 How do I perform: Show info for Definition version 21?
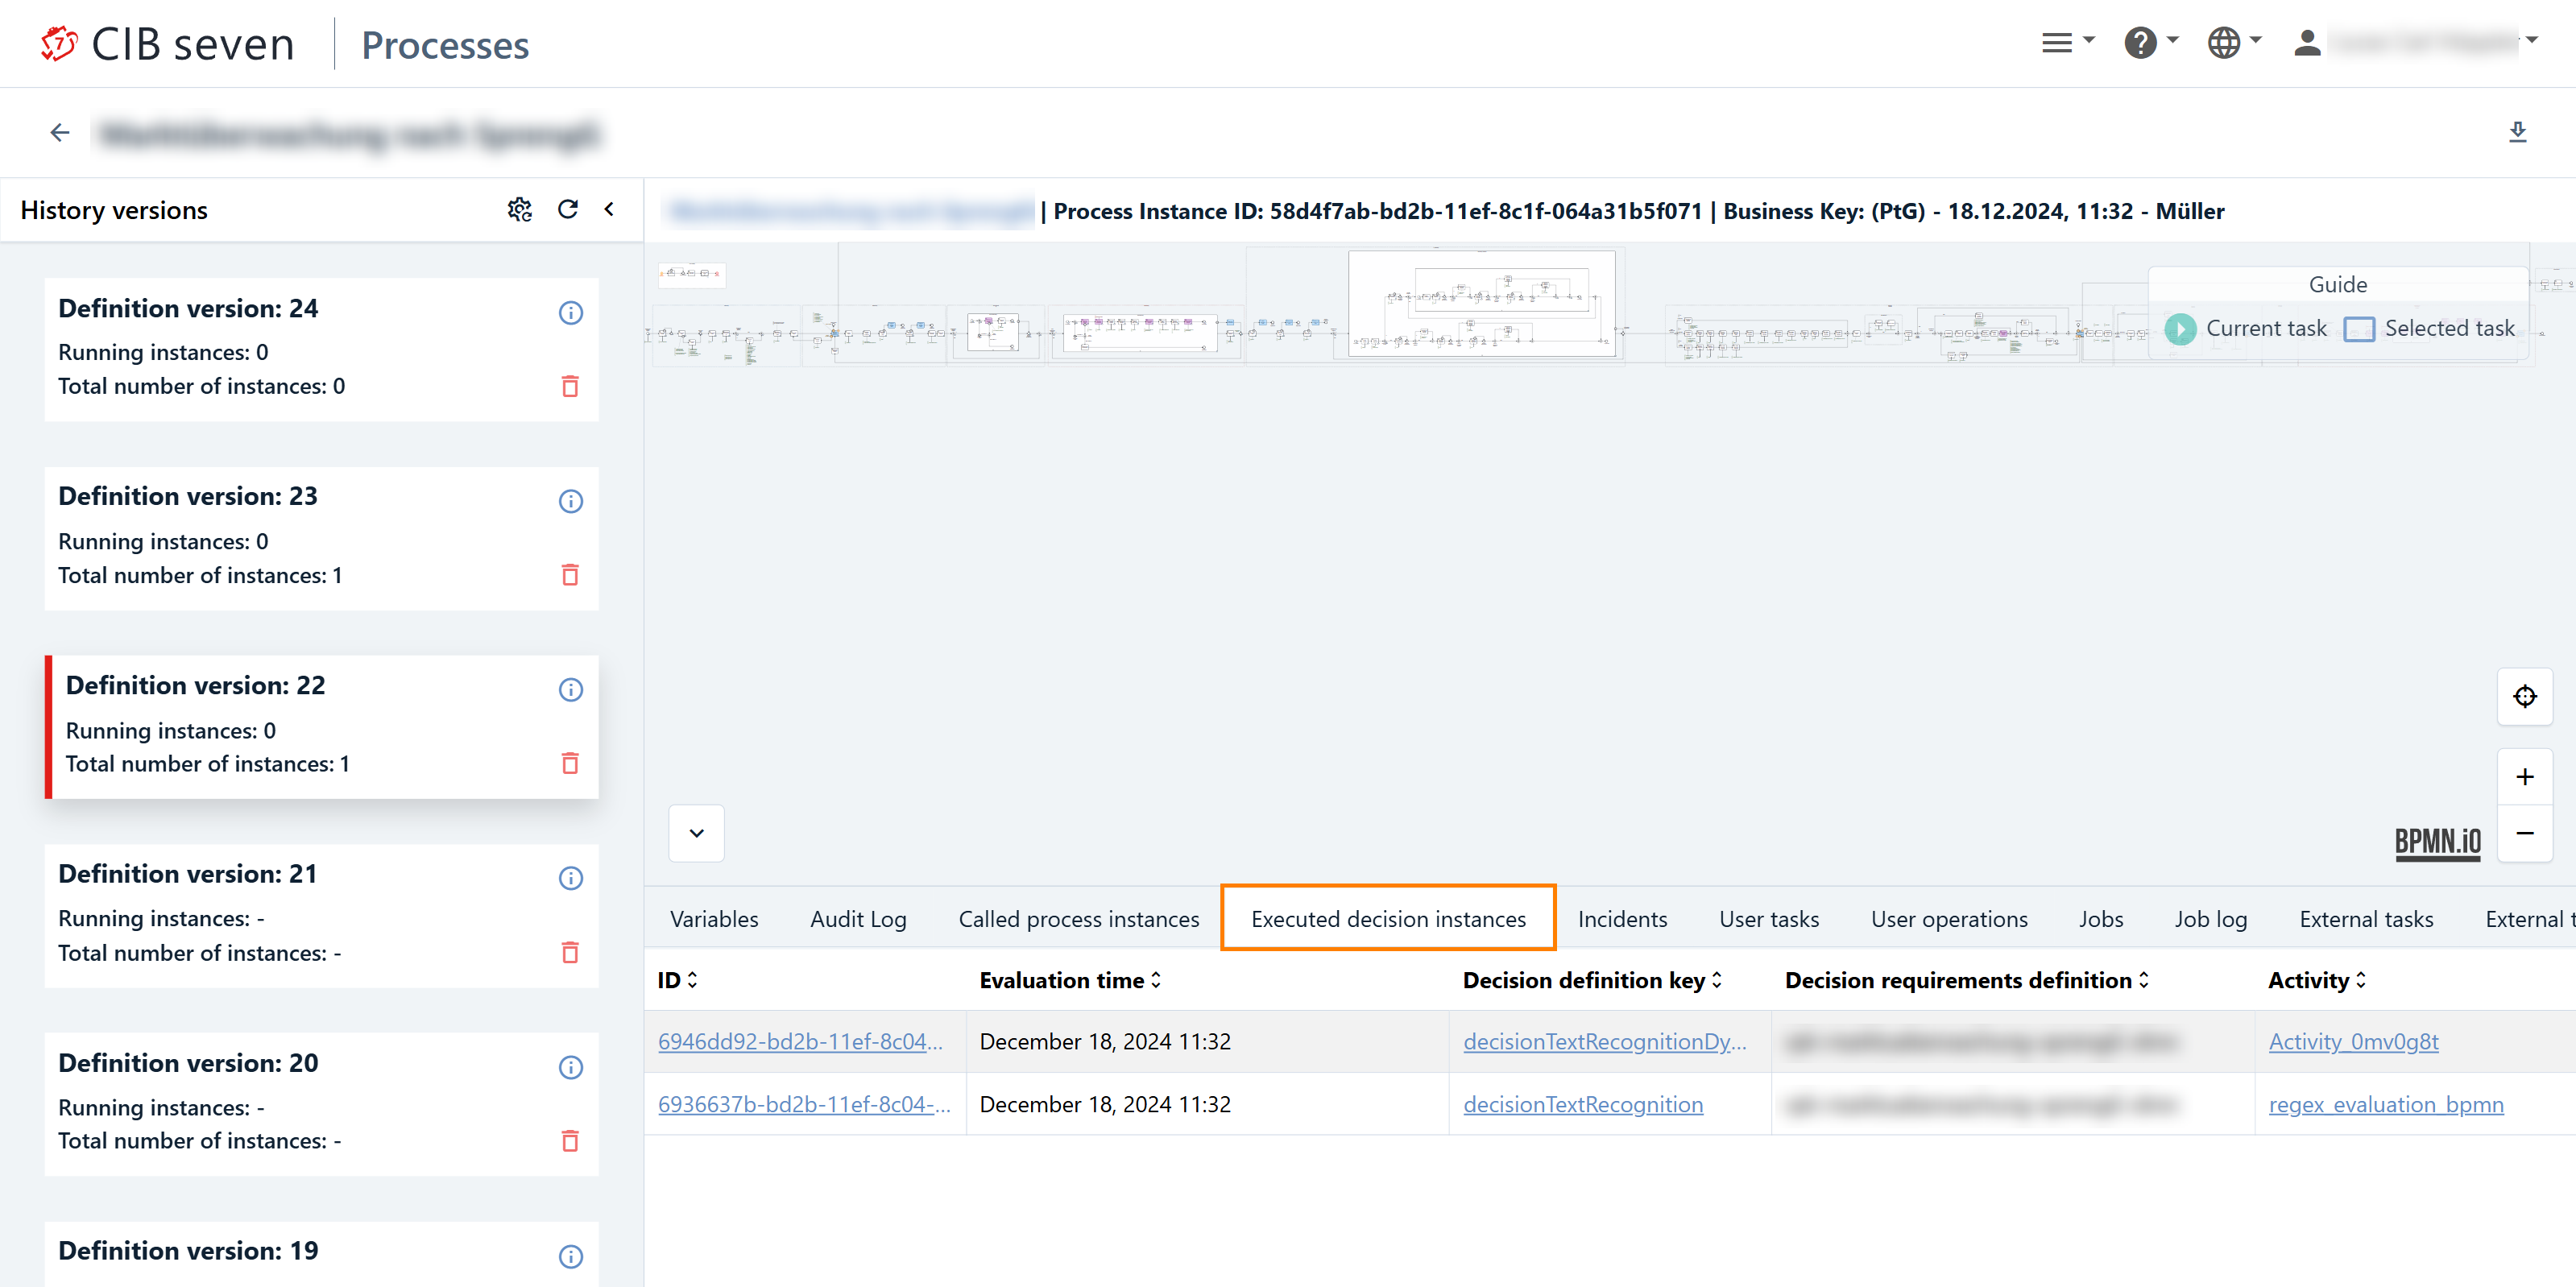[570, 878]
